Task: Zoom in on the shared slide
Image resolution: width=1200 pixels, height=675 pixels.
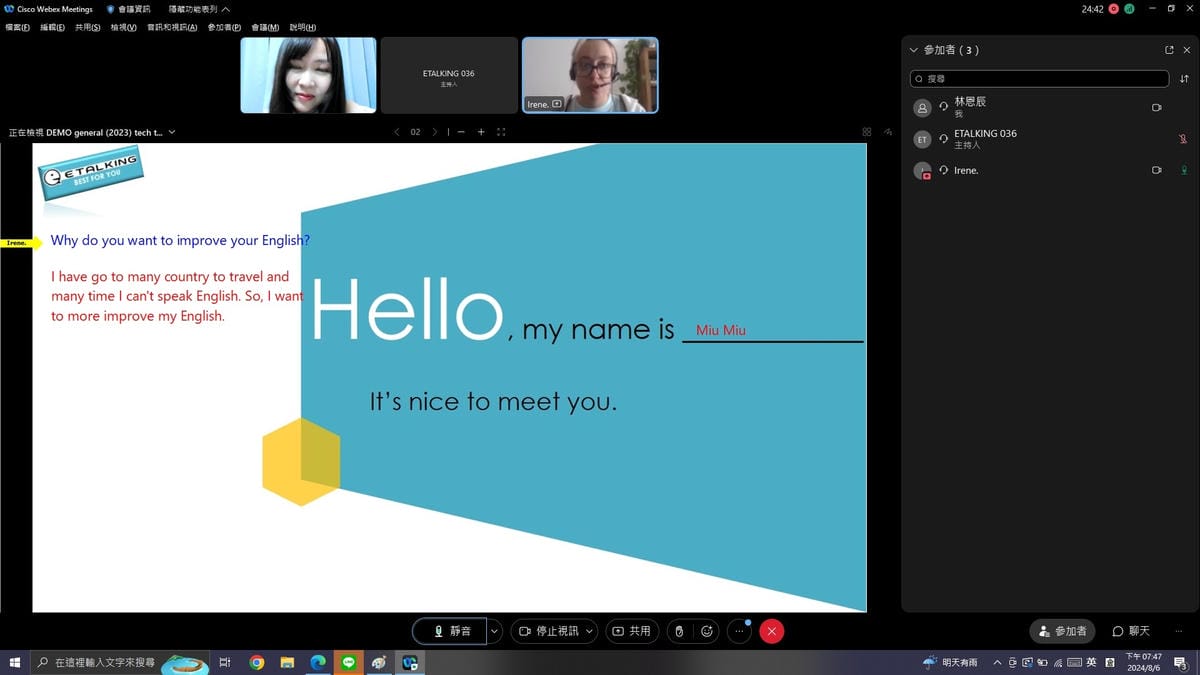Action: (481, 132)
